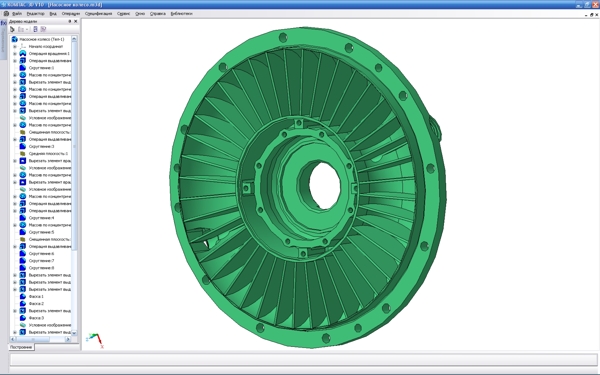This screenshot has height=375, width=600.
Task: Select the 'Скругление:8' tree entry
Action: pyautogui.click(x=41, y=268)
